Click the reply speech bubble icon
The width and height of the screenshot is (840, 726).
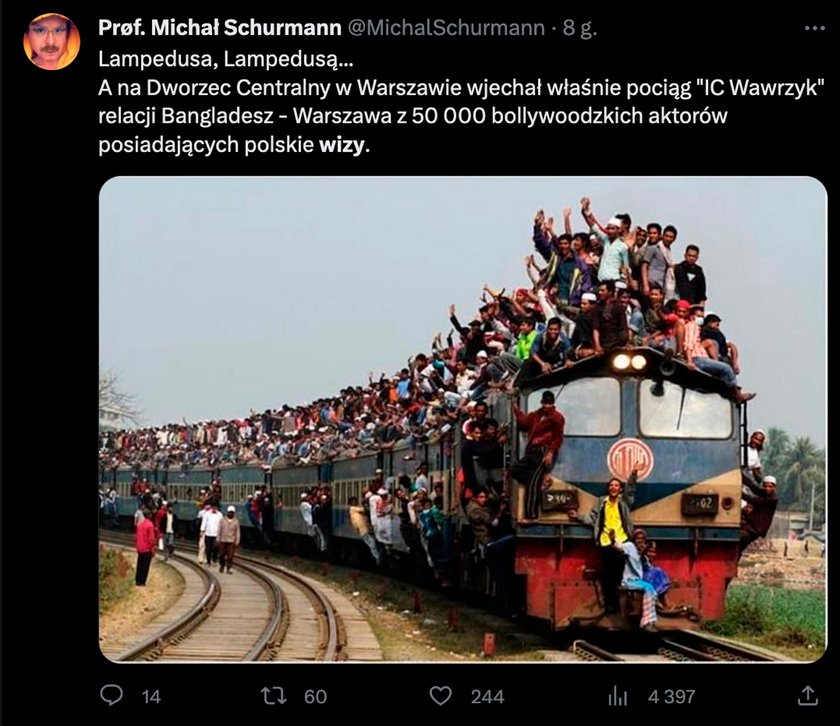click(x=111, y=695)
